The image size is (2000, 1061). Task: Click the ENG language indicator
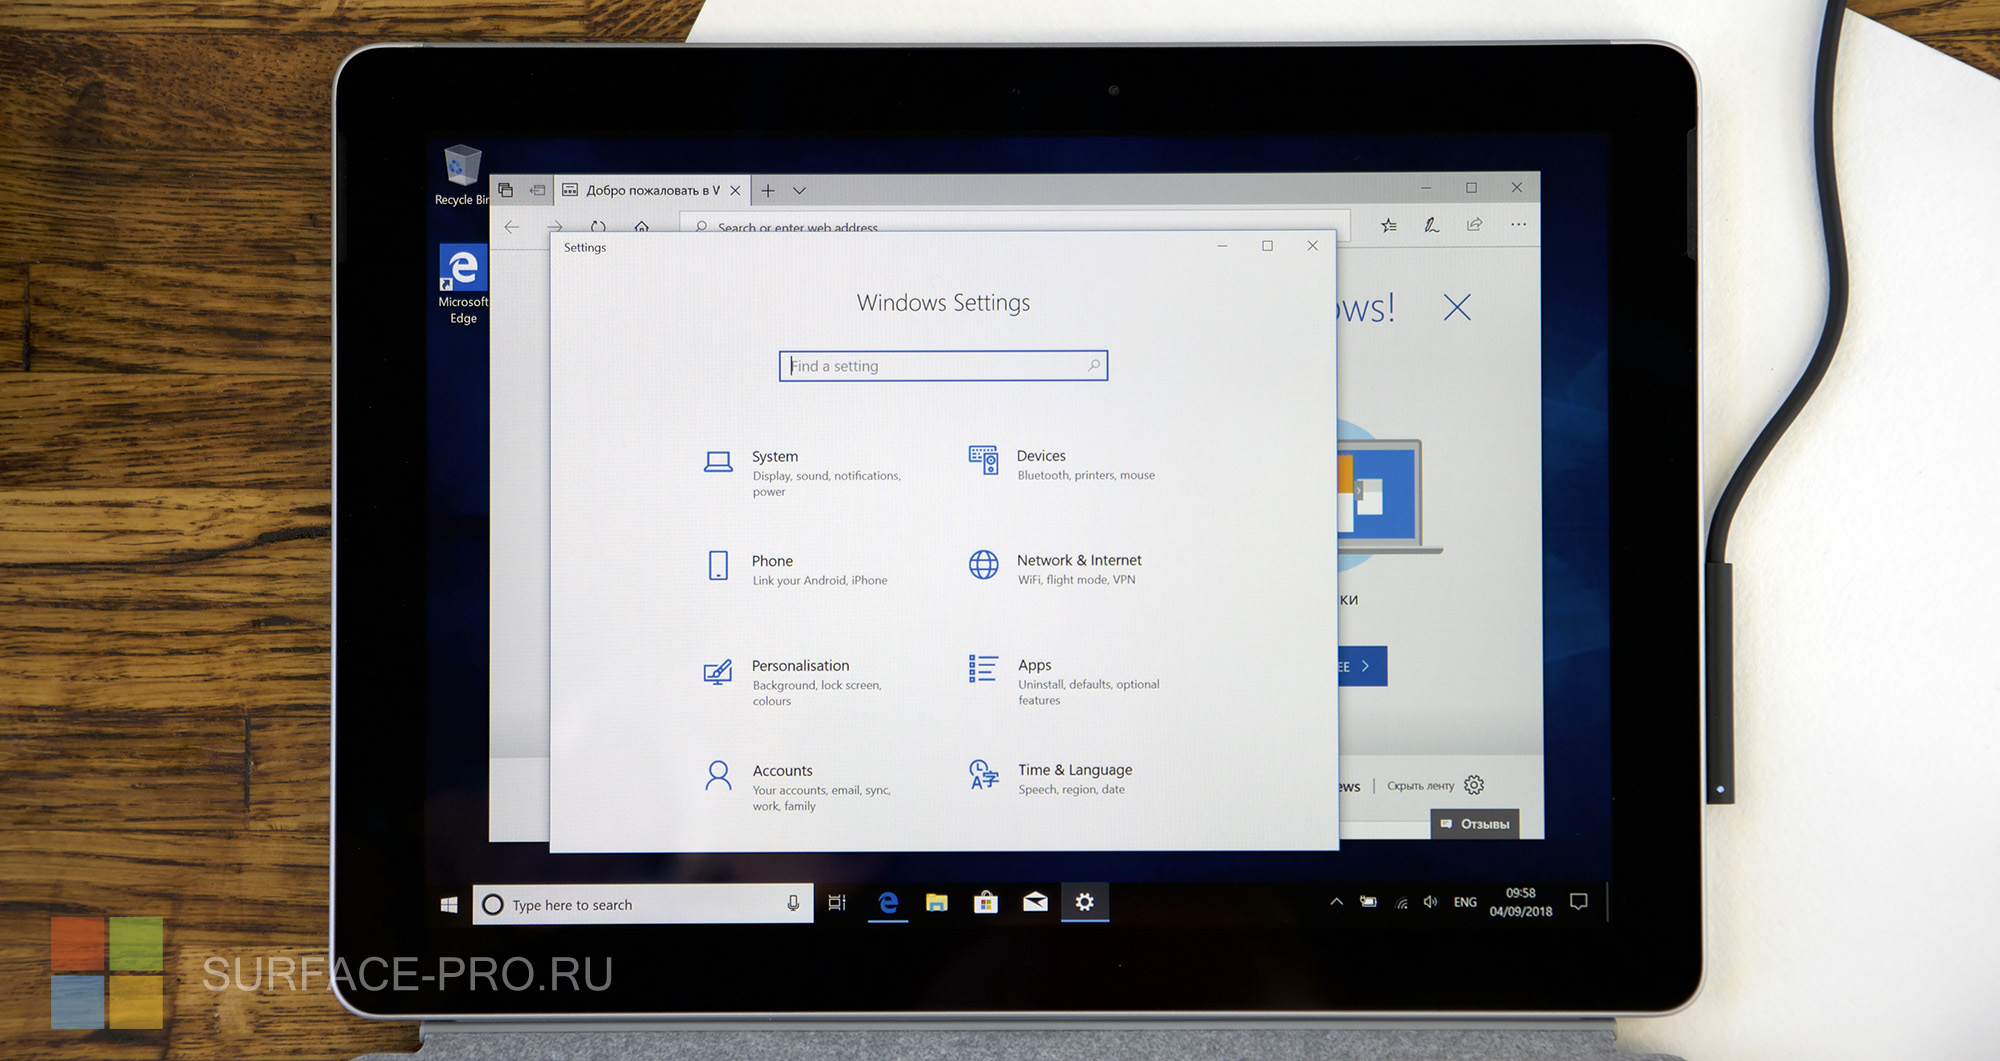pyautogui.click(x=1465, y=902)
